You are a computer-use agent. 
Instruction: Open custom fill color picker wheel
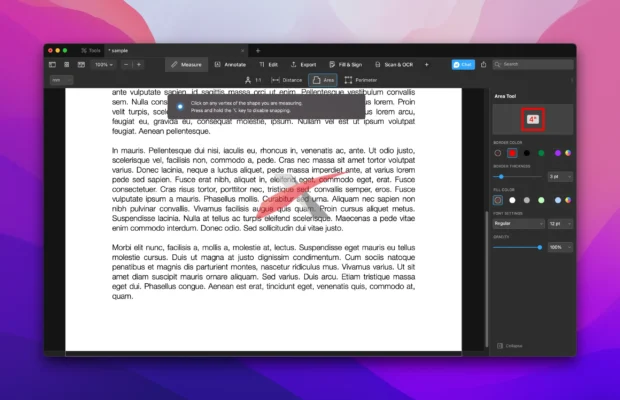568,200
